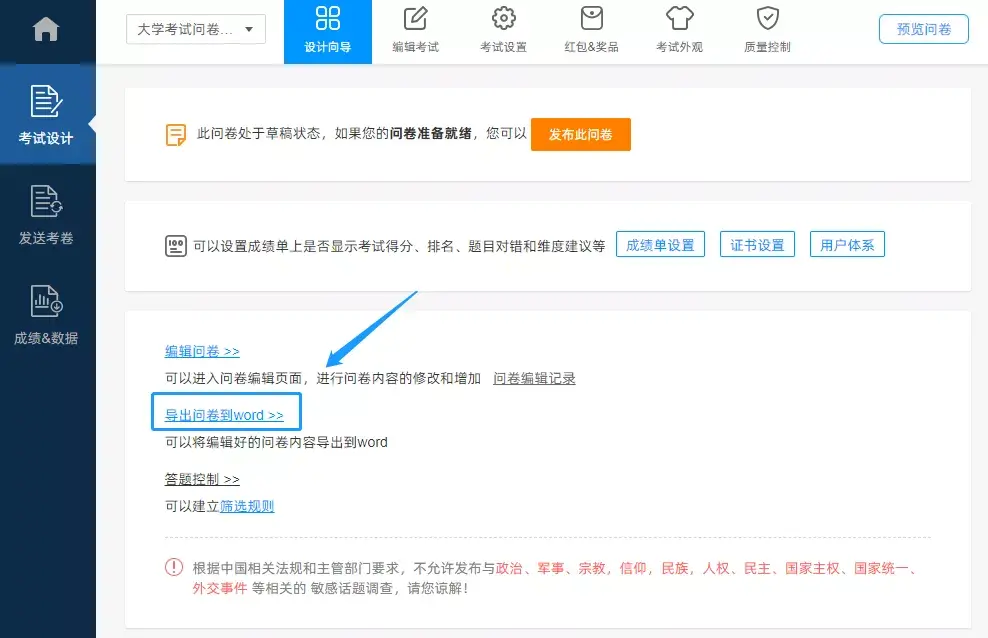
Task: Open the 筛选规则 filter rules link
Action: [x=246, y=505]
